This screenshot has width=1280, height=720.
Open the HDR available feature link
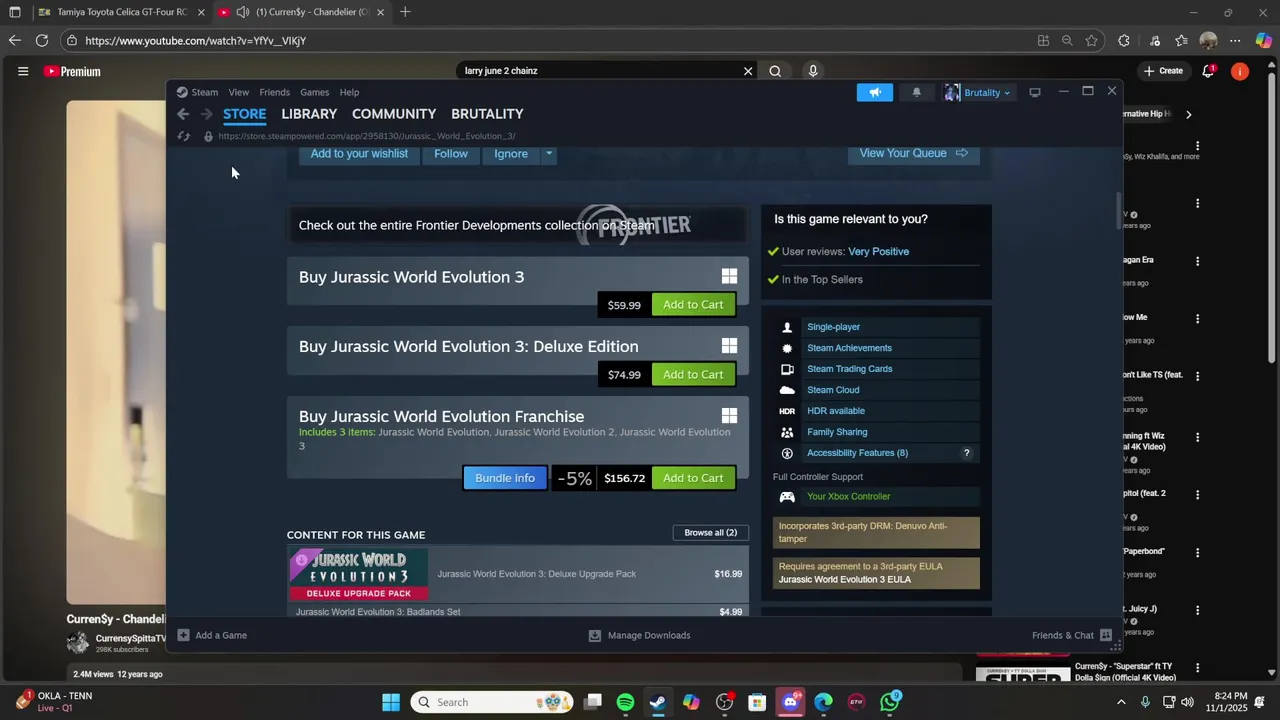coord(836,411)
